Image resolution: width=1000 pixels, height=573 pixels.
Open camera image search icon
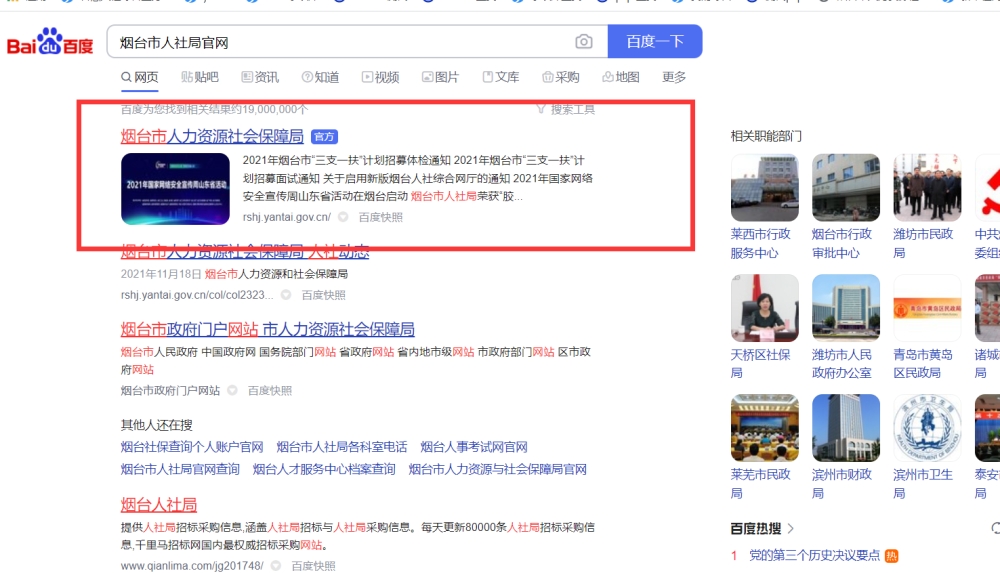[x=584, y=41]
